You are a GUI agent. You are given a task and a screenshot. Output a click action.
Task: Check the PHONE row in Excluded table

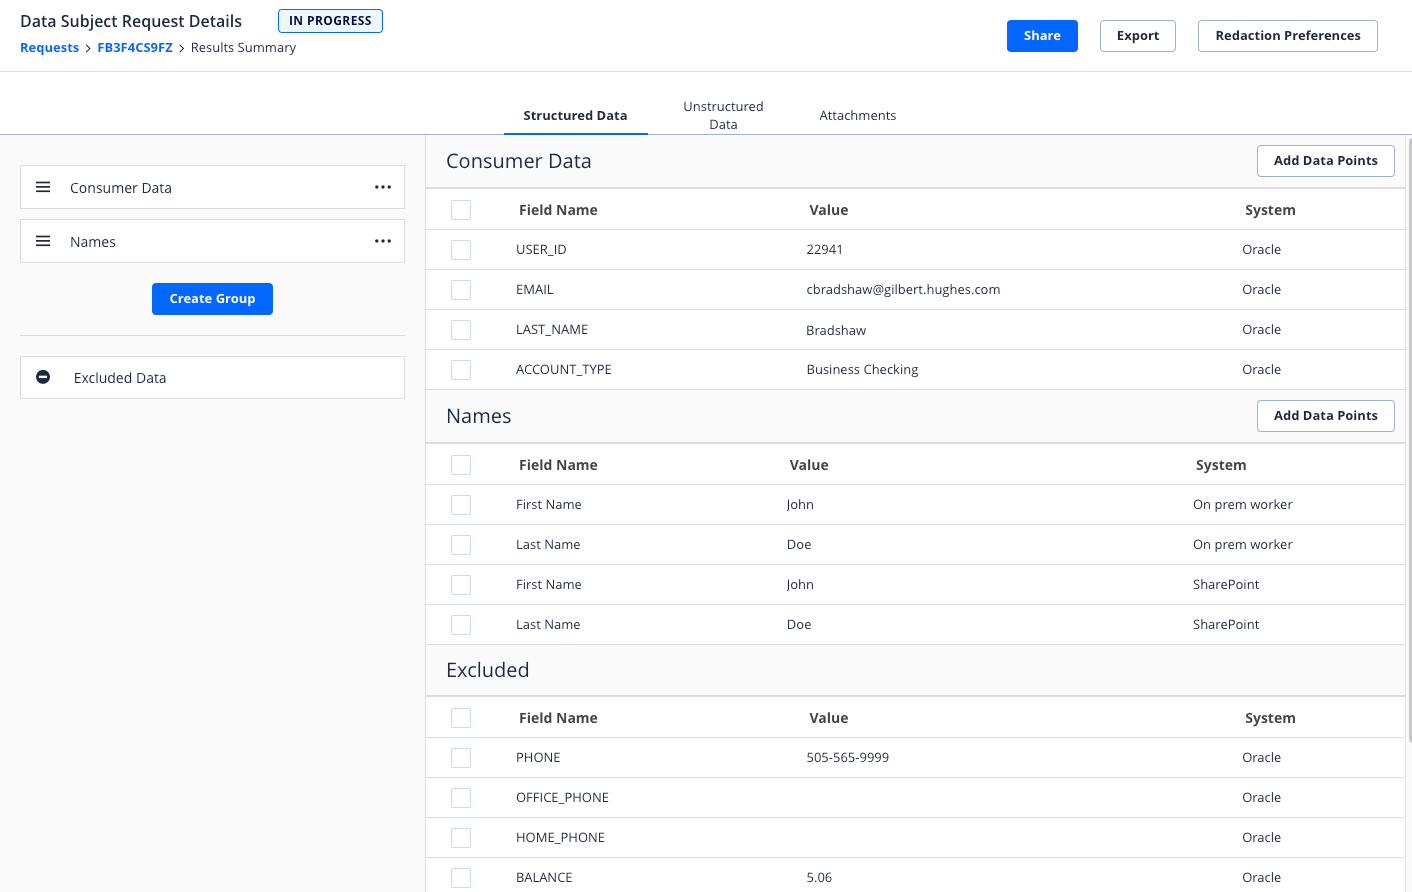pyautogui.click(x=461, y=758)
